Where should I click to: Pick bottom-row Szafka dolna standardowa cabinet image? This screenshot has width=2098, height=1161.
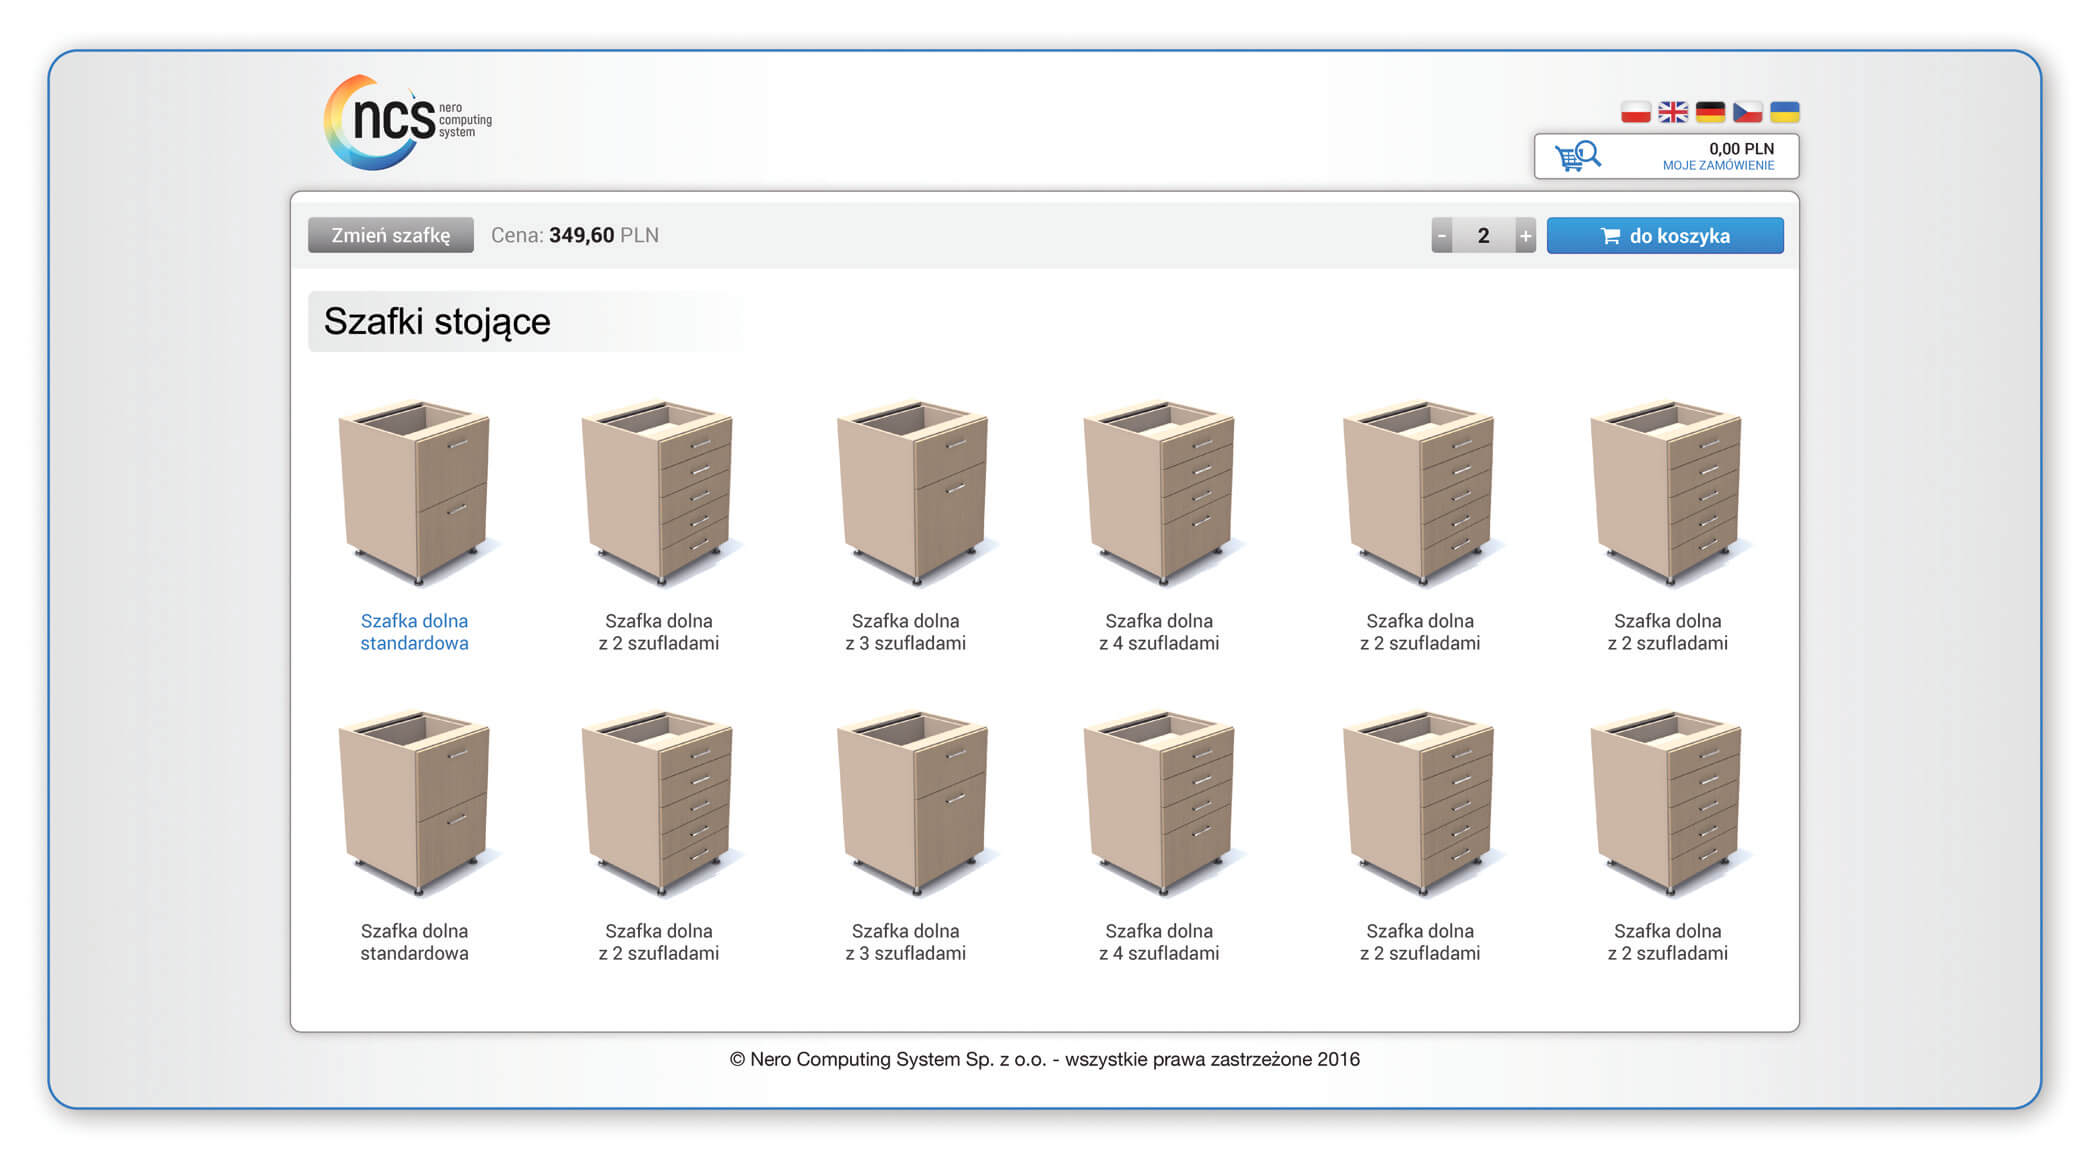click(414, 802)
